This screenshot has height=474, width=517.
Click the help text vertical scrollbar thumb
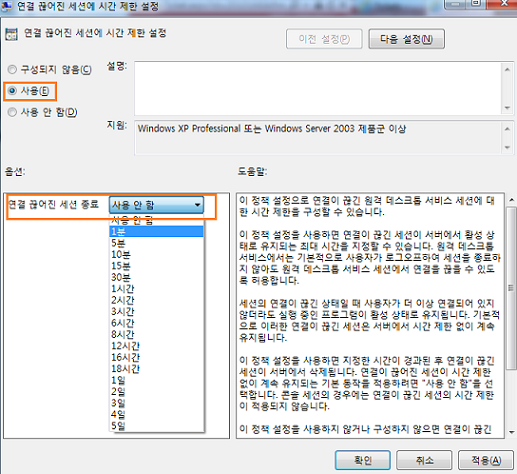point(511,288)
